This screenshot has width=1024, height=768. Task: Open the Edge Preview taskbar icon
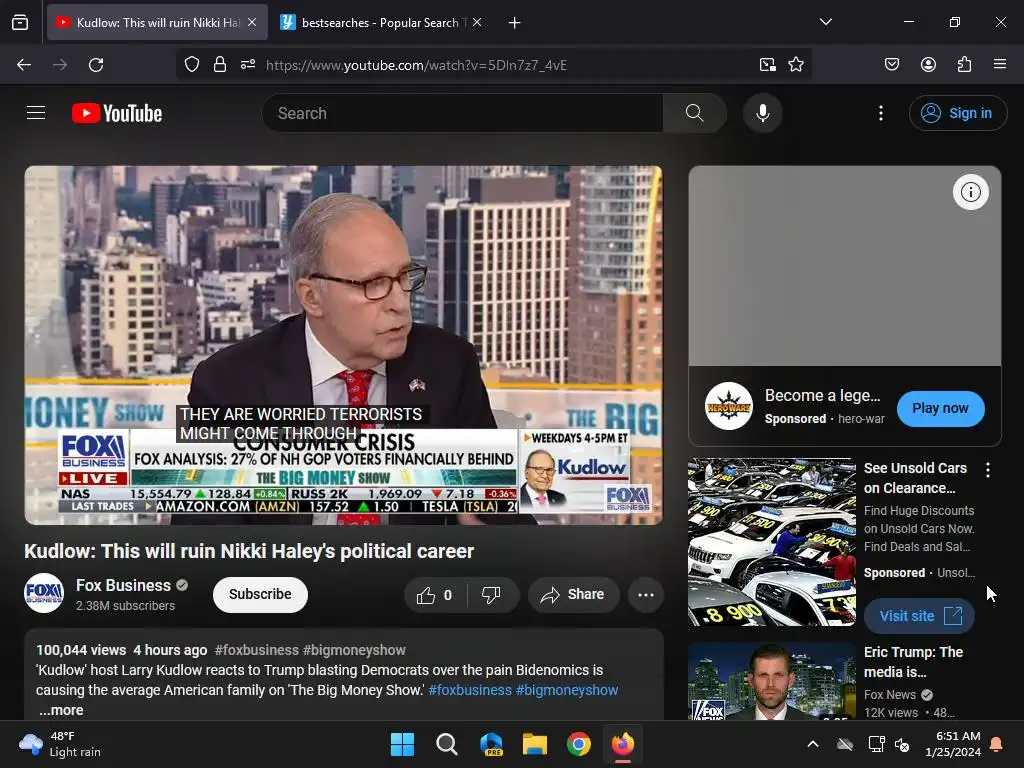(x=490, y=744)
